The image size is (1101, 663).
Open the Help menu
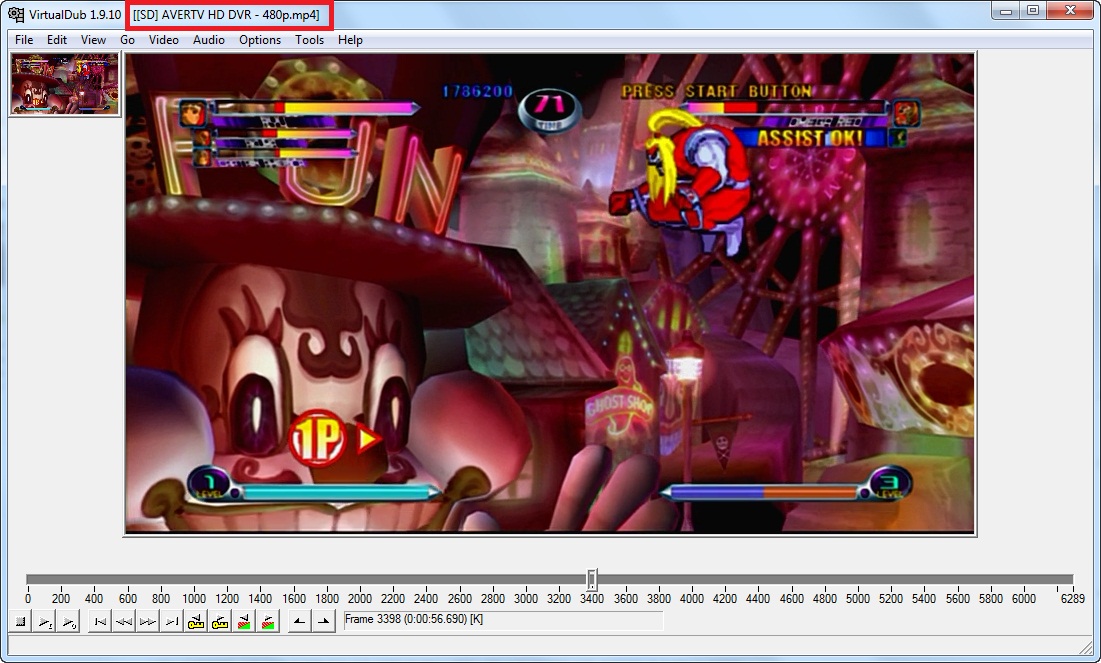click(x=350, y=40)
